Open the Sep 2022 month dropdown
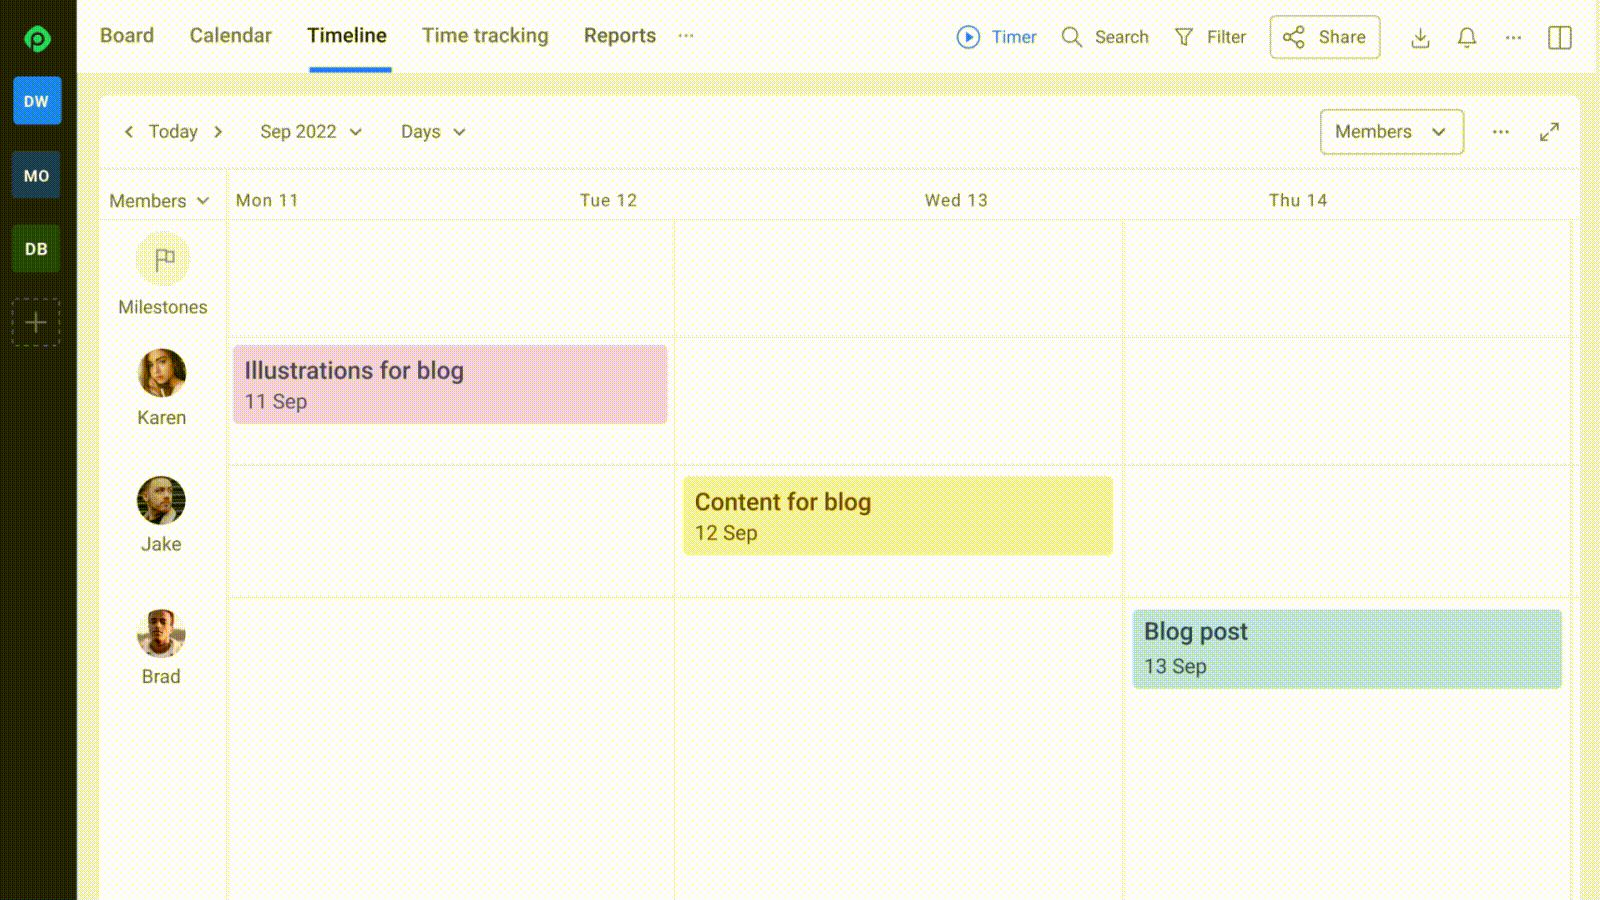This screenshot has width=1600, height=900. click(311, 132)
